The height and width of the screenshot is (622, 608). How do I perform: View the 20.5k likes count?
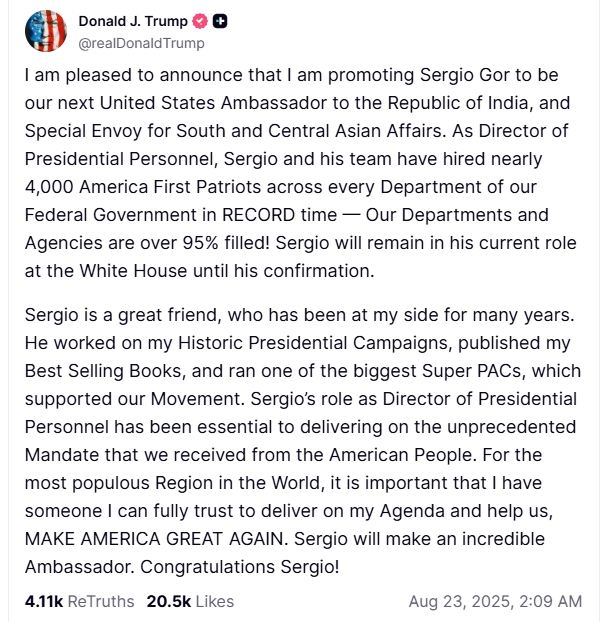(168, 601)
